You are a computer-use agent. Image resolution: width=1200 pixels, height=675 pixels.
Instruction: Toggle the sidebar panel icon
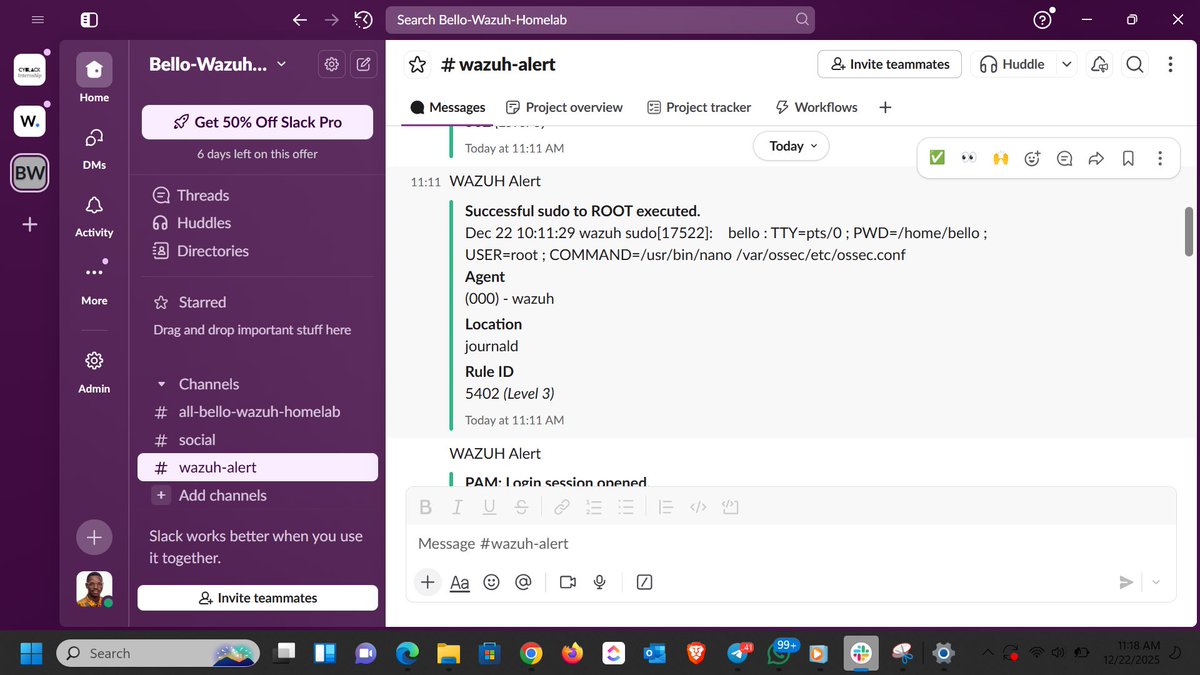89,19
